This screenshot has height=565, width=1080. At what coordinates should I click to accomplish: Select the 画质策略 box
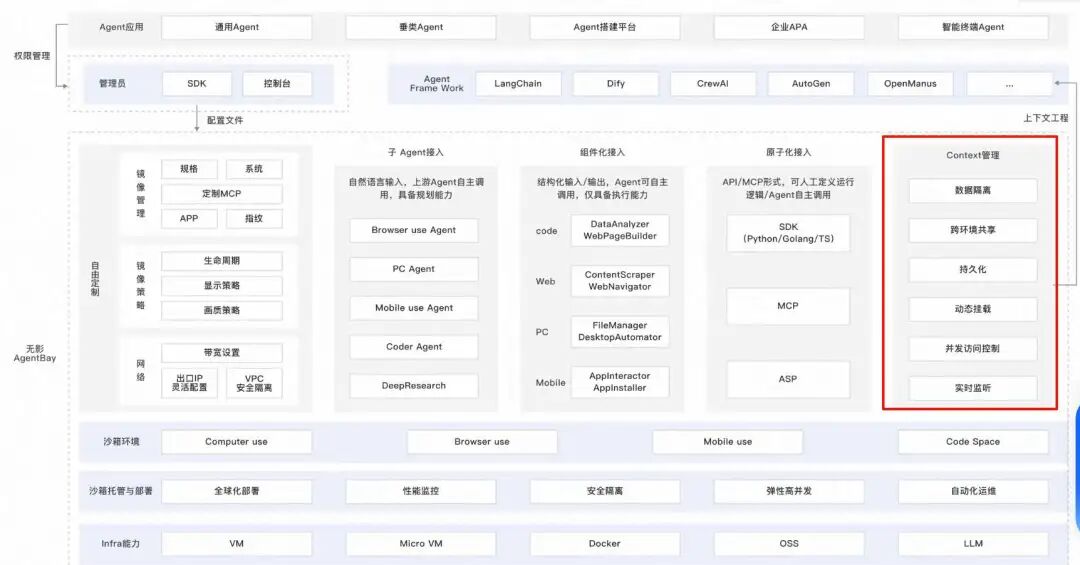pos(222,311)
